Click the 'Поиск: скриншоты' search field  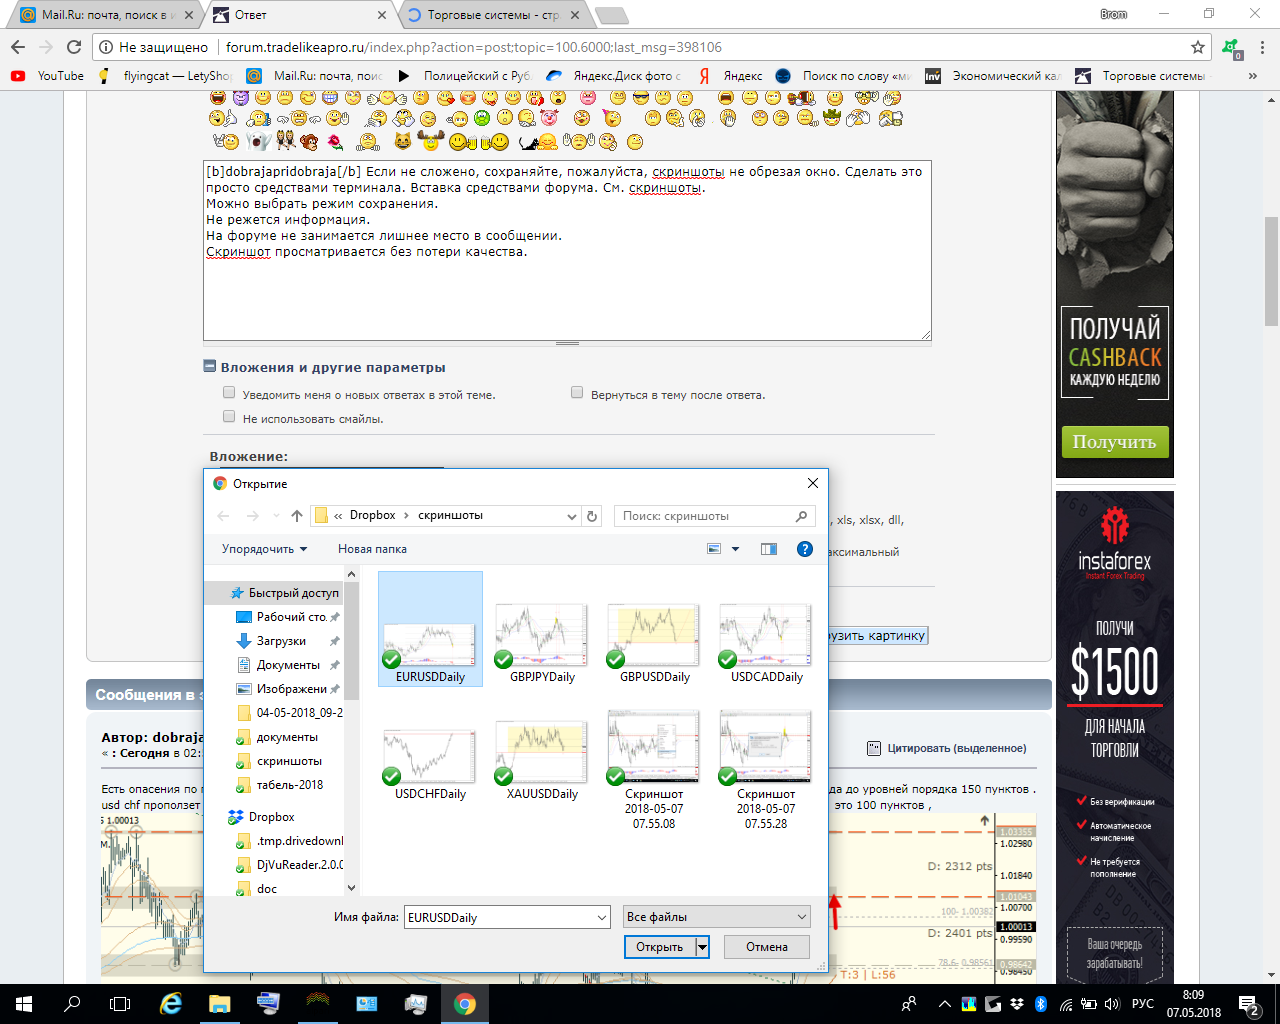click(714, 516)
